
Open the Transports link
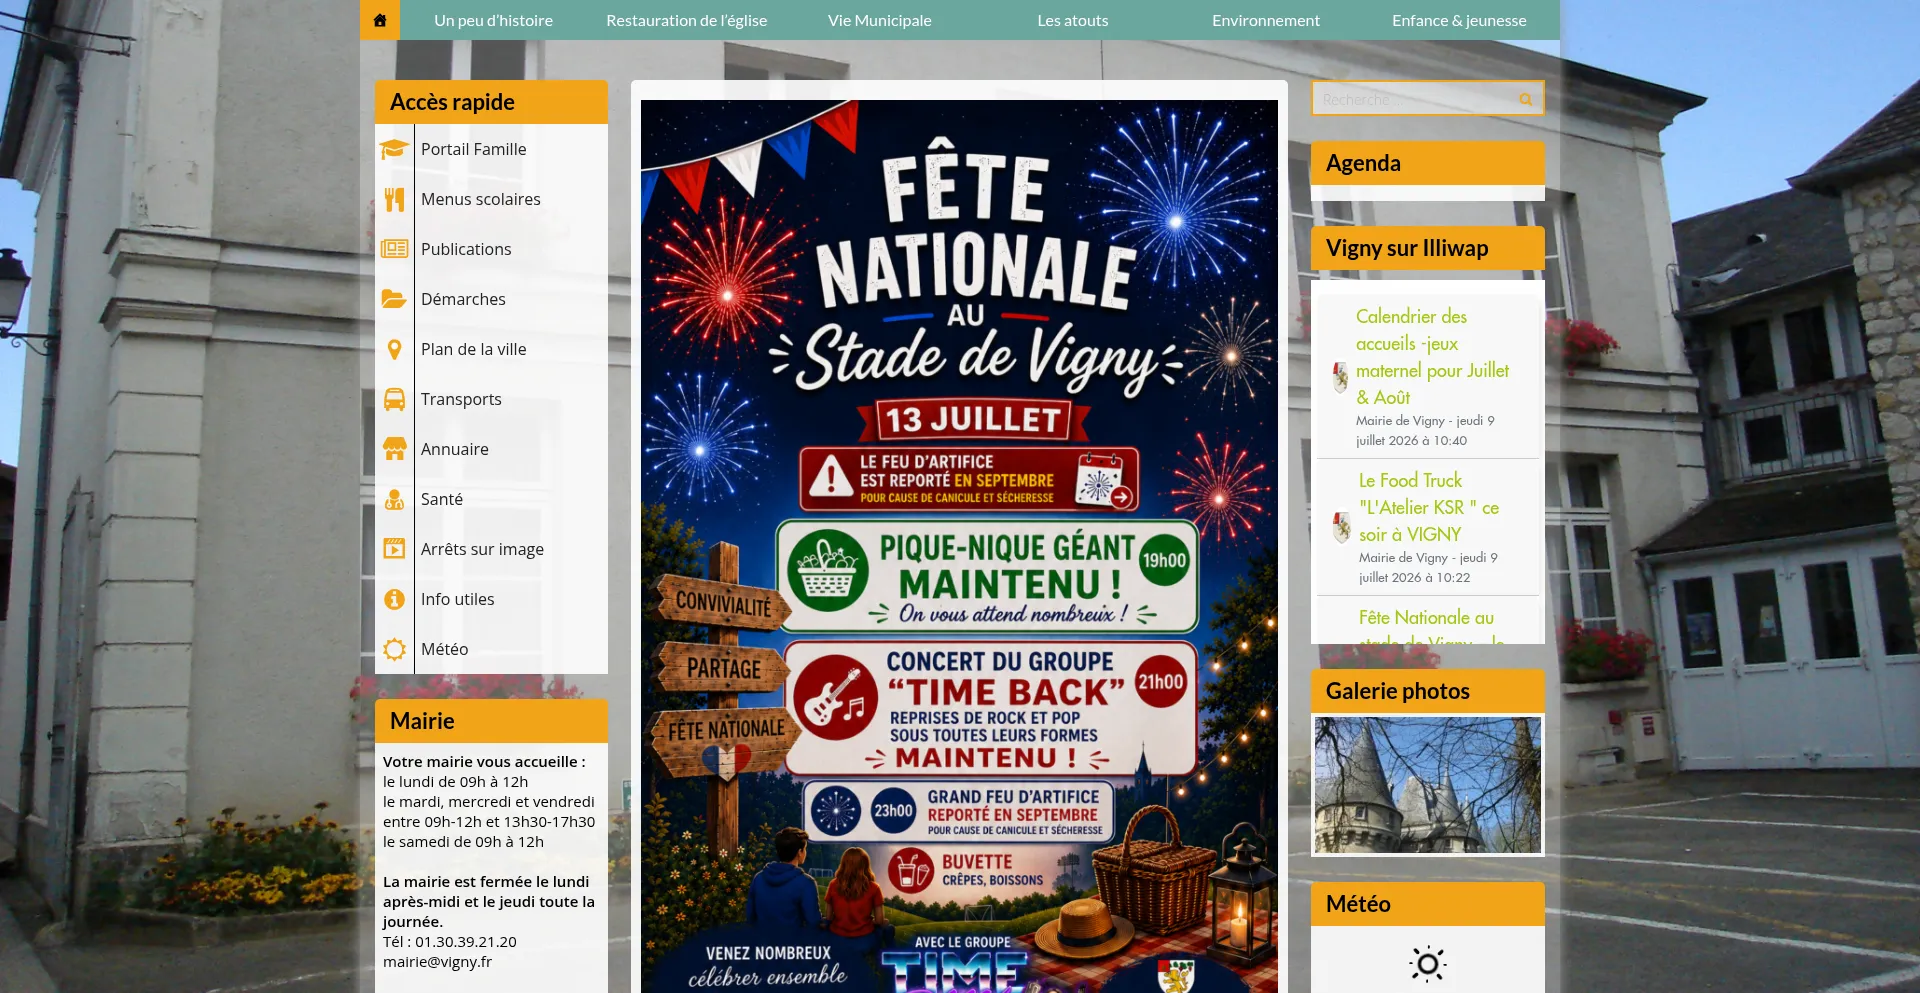pos(461,399)
